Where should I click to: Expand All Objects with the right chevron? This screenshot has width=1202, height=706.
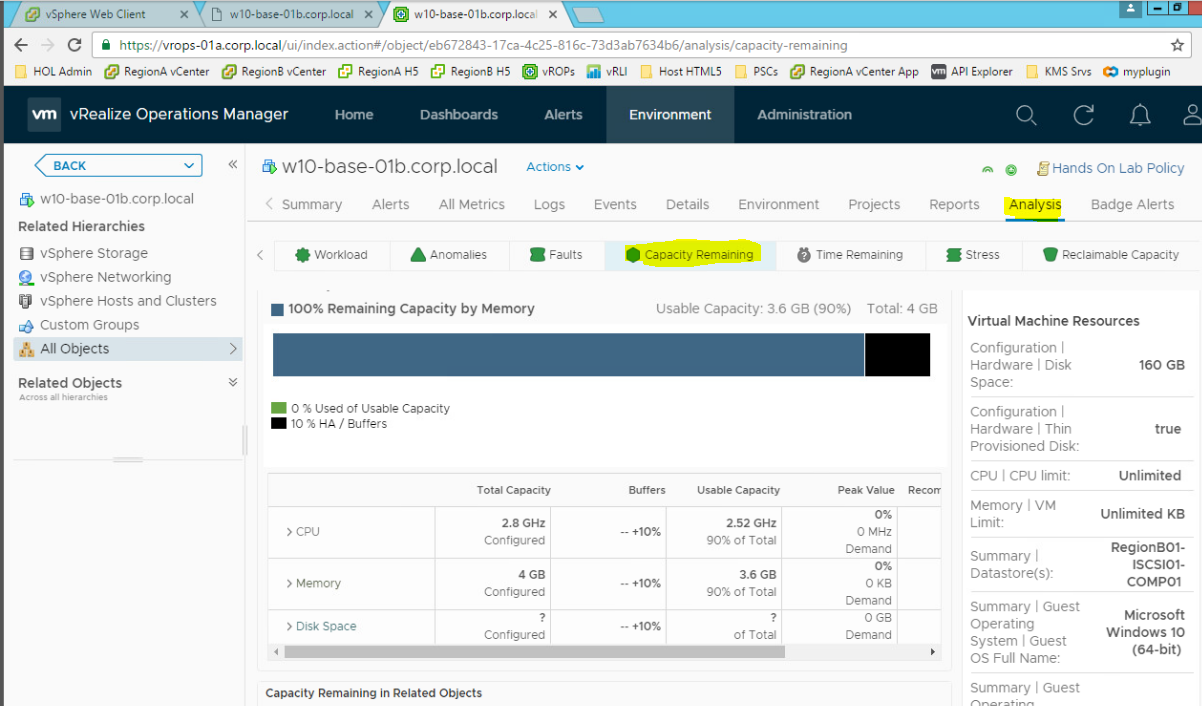pyautogui.click(x=233, y=349)
